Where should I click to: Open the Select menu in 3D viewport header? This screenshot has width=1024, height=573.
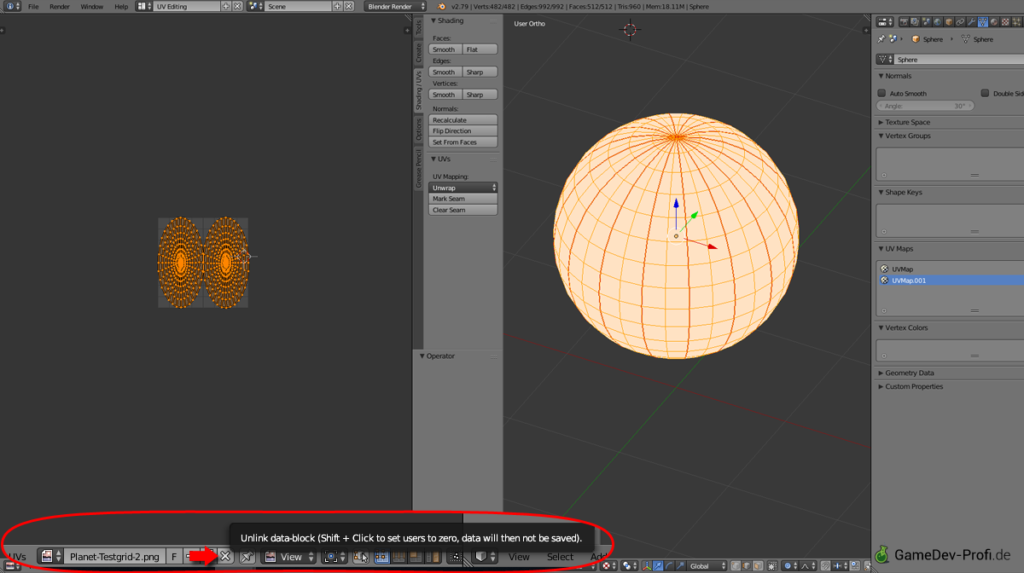560,557
